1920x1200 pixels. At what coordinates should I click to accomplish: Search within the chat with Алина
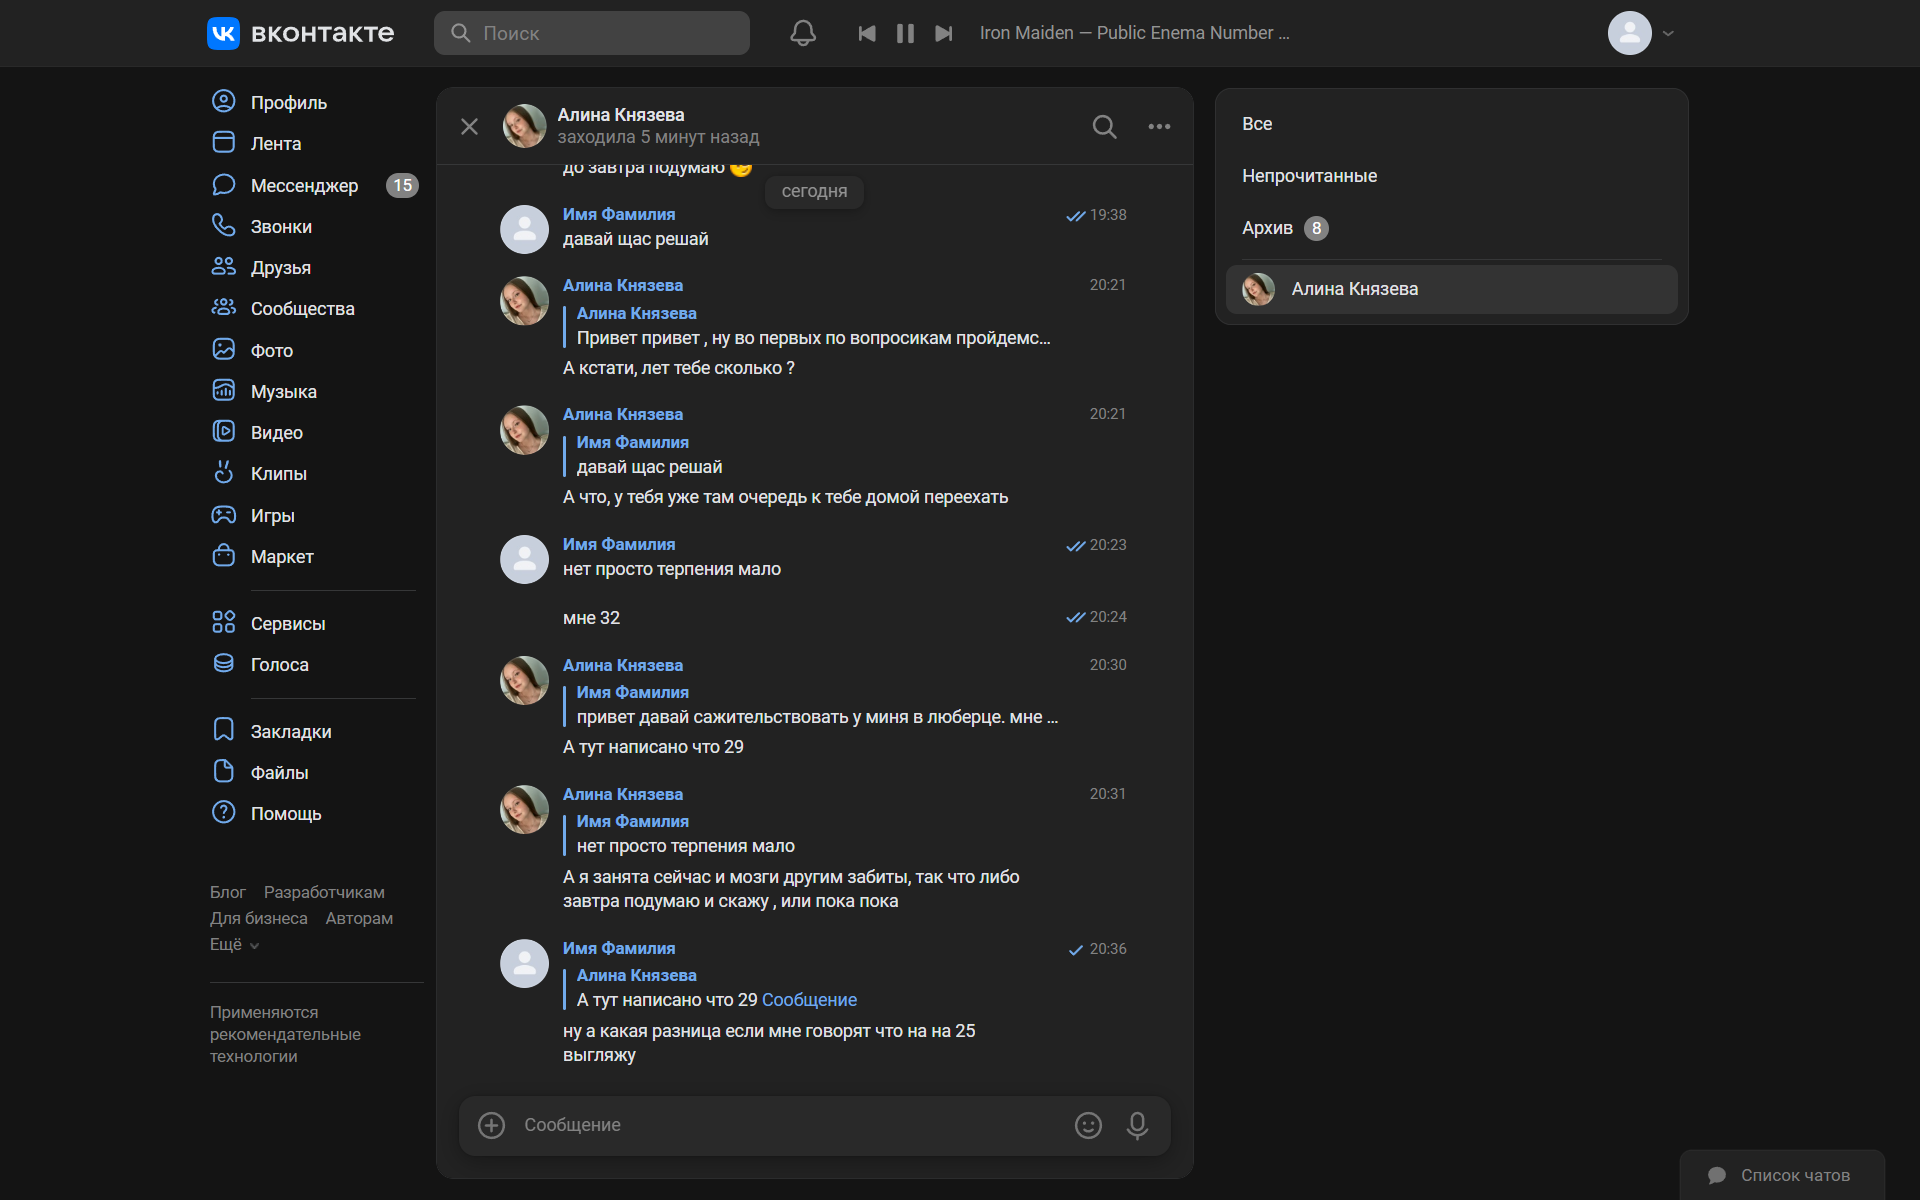pos(1104,127)
